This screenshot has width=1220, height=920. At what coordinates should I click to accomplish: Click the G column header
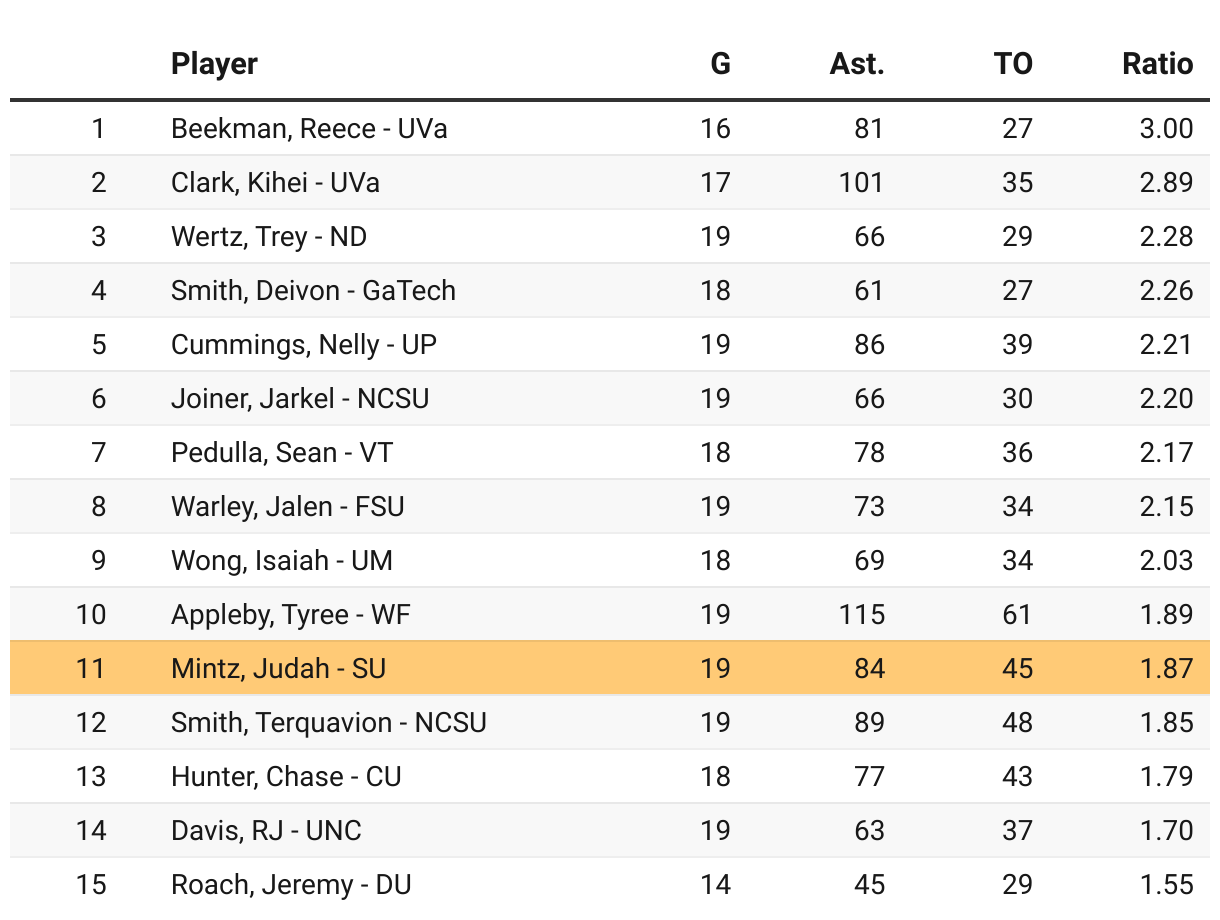click(x=720, y=64)
